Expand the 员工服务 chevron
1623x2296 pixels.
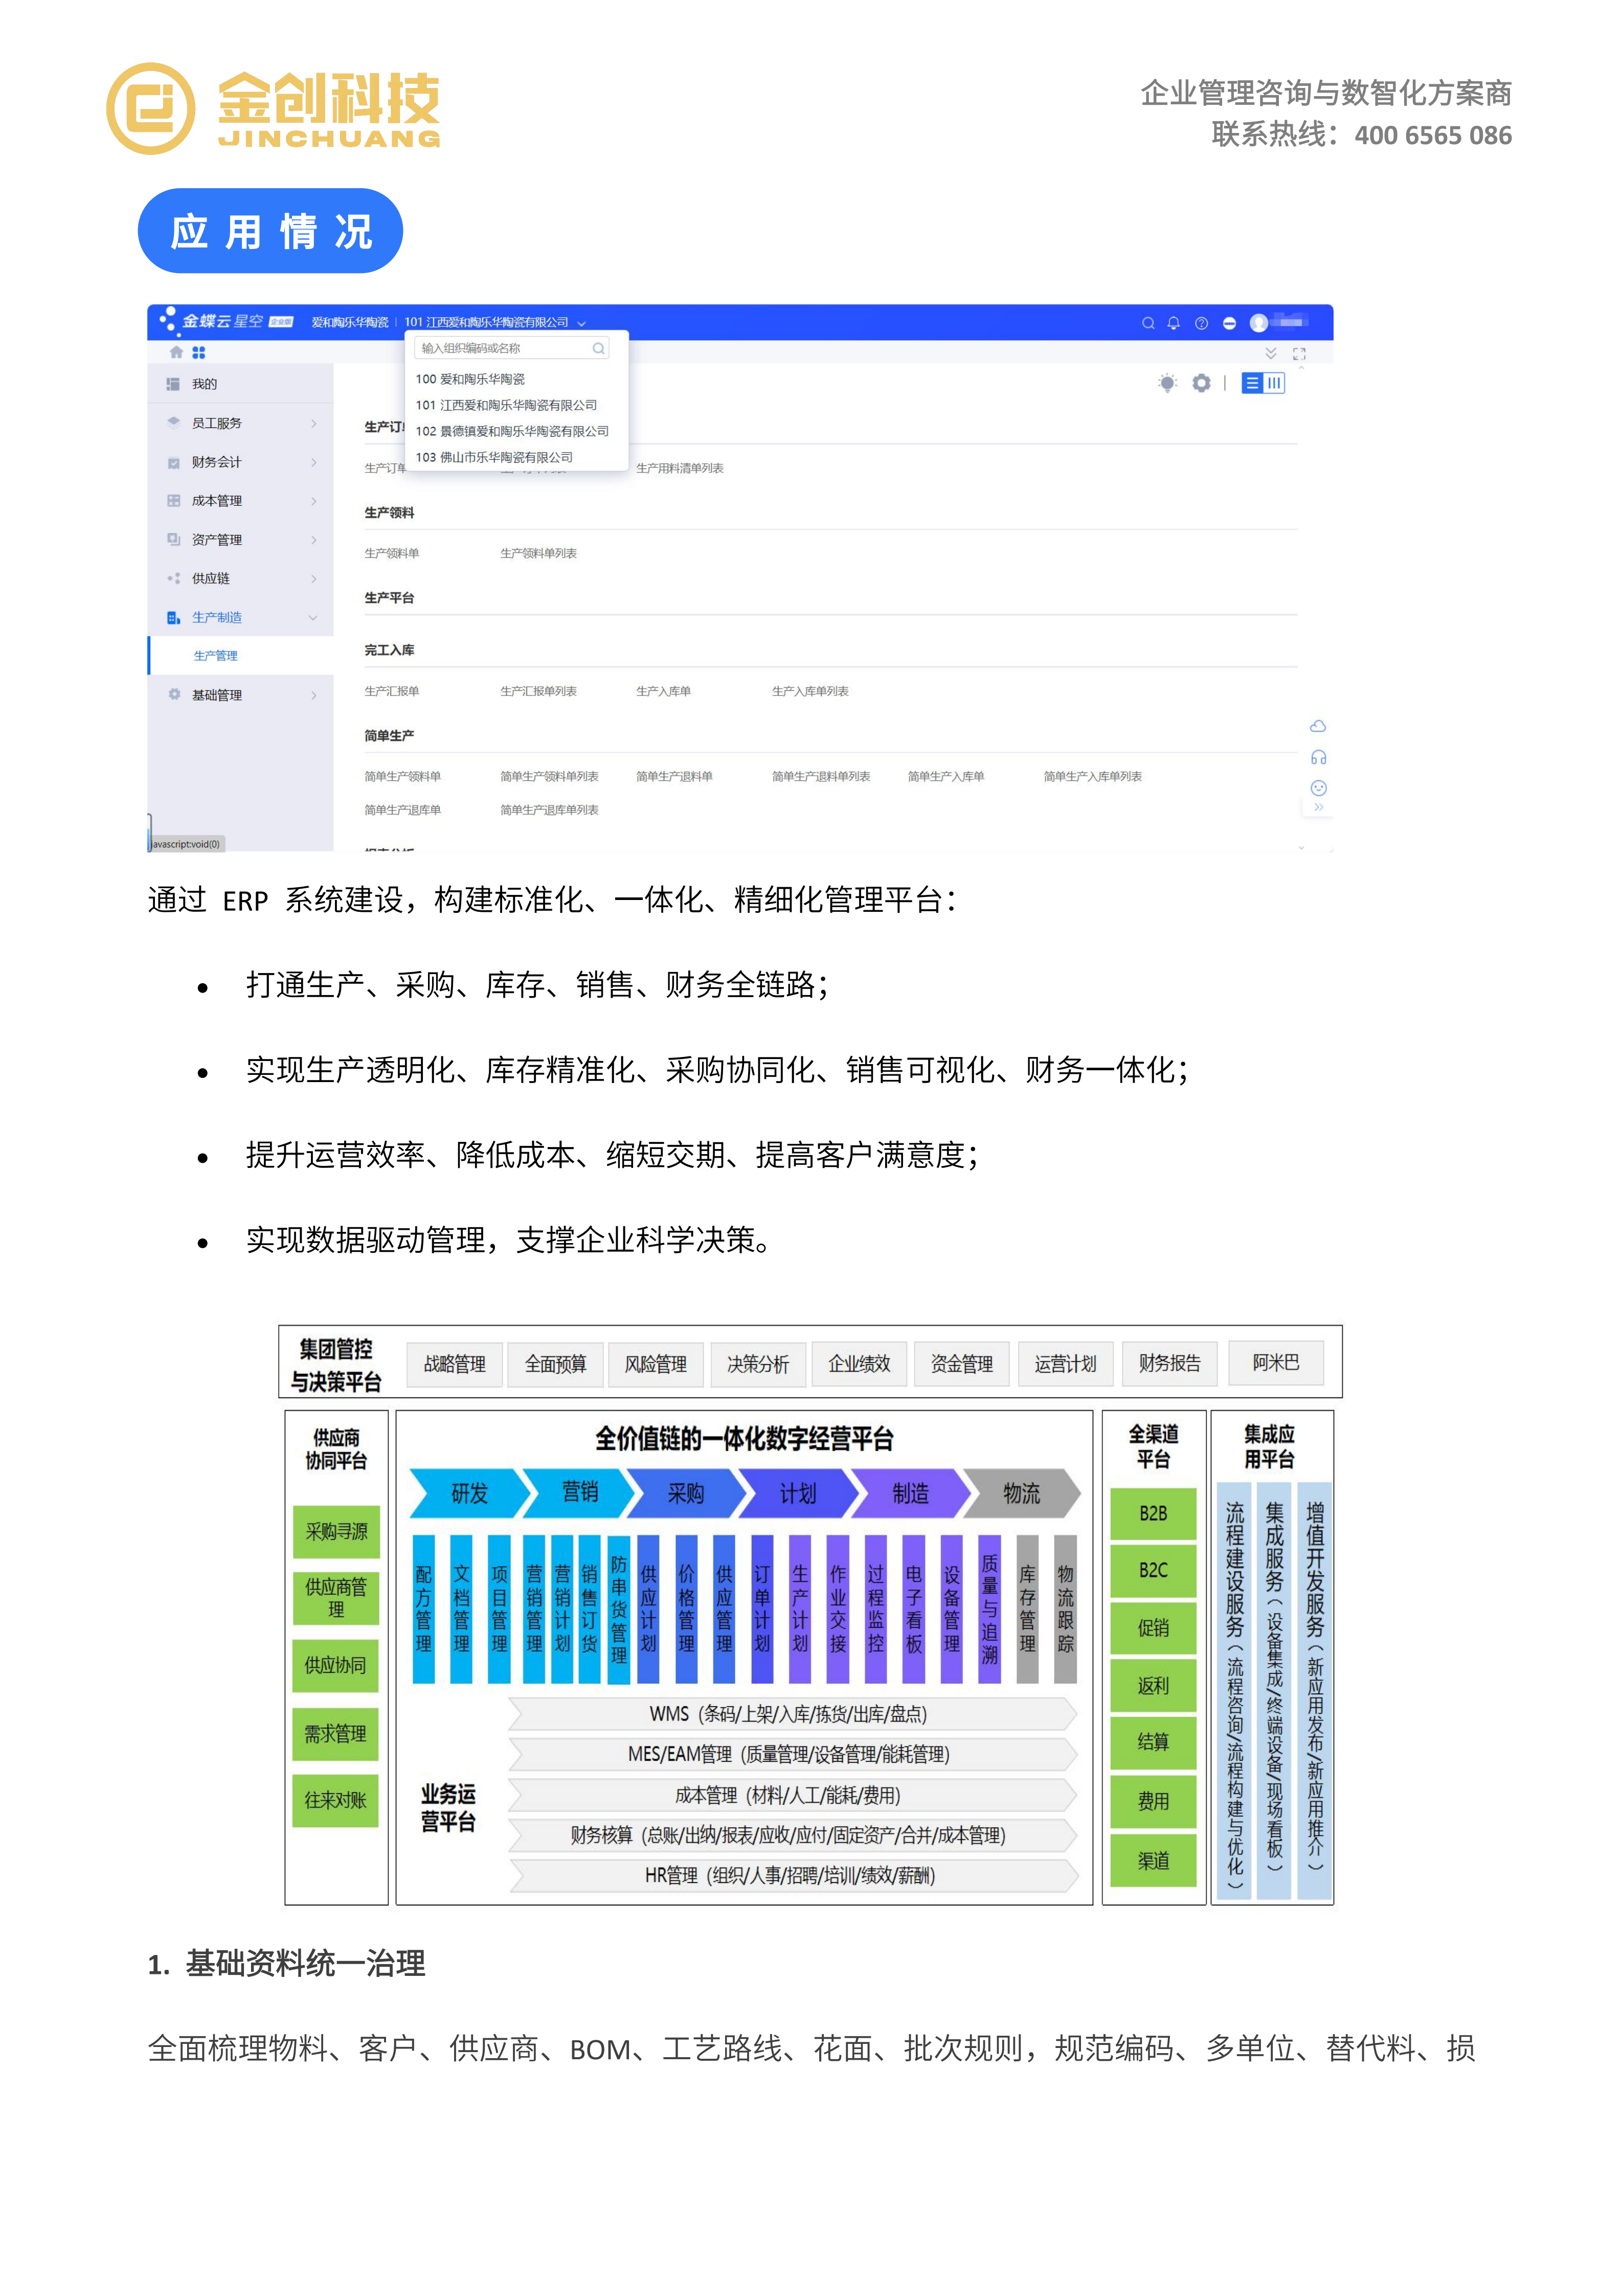coord(314,423)
